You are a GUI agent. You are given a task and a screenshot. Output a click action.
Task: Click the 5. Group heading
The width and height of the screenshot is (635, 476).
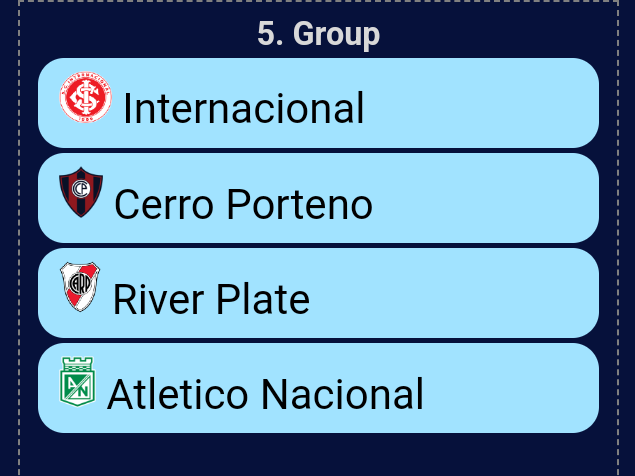pyautogui.click(x=319, y=34)
